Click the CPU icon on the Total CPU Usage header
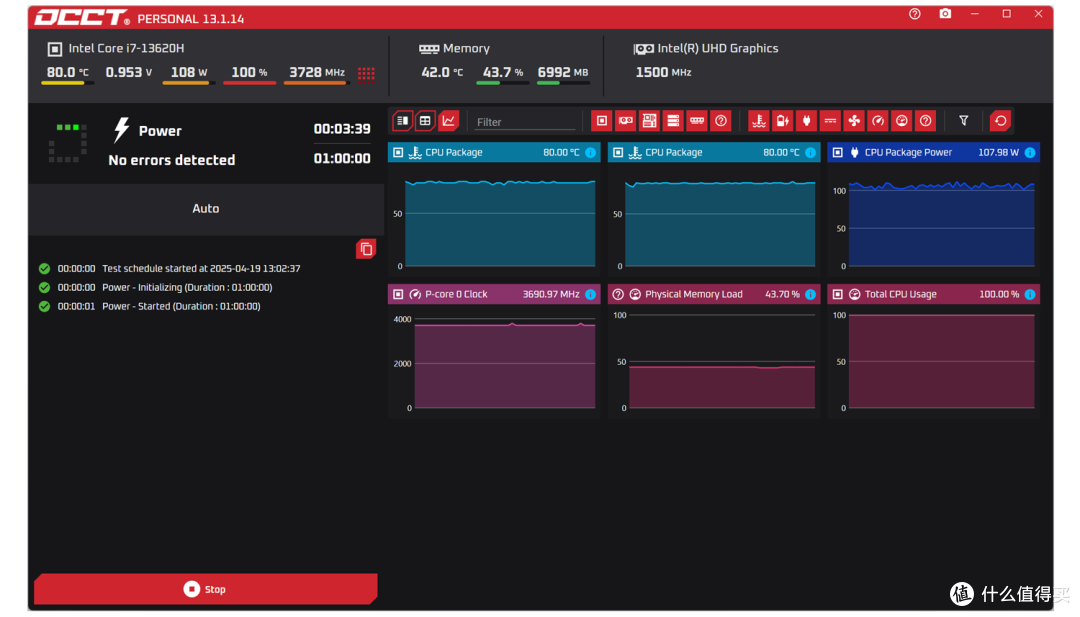 838,294
